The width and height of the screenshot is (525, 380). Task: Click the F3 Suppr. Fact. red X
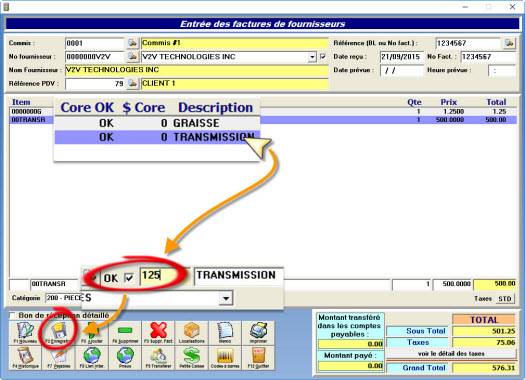tap(158, 333)
